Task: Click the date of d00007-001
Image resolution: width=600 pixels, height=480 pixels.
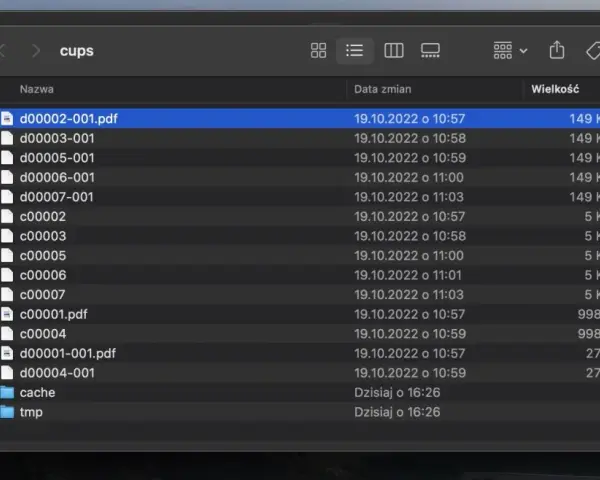Action: [x=409, y=197]
